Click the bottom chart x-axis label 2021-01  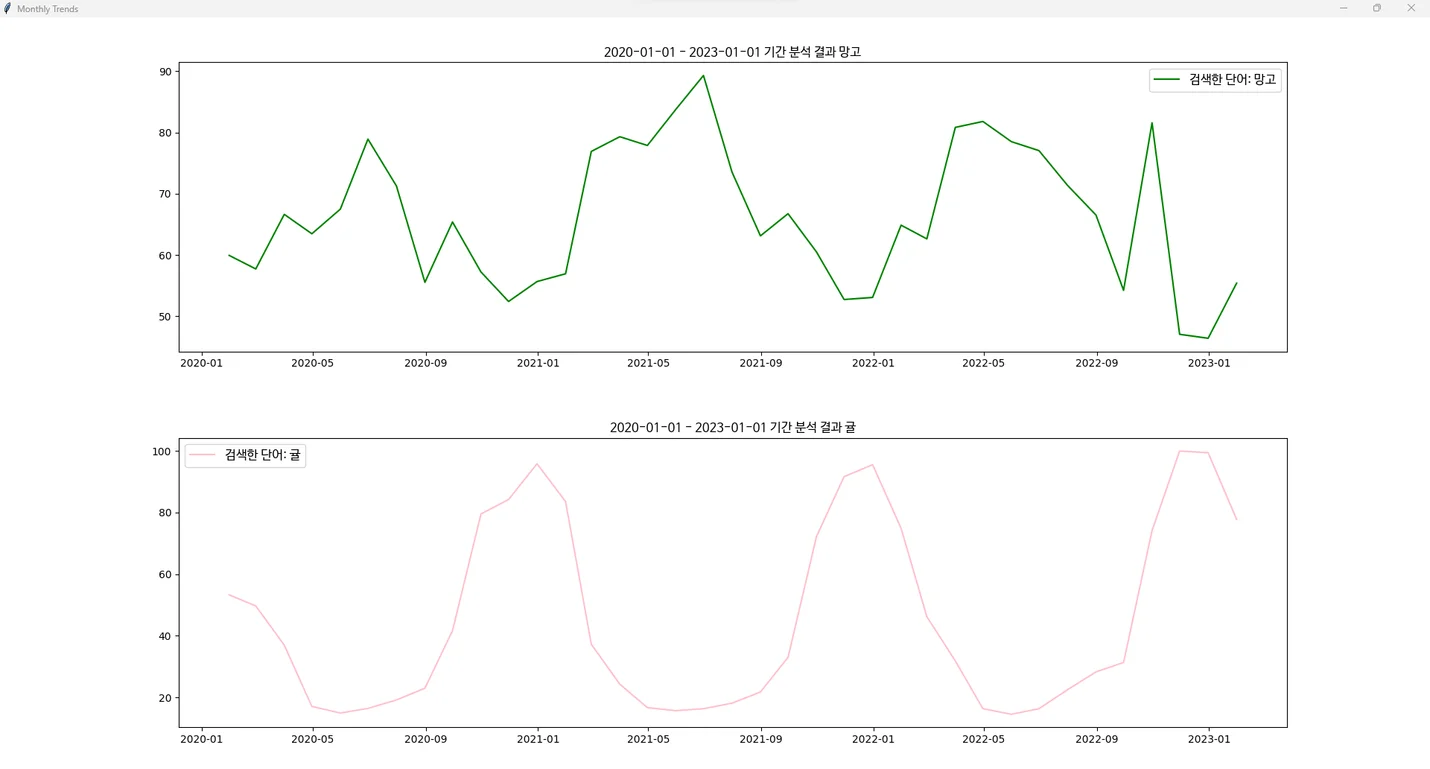point(537,739)
